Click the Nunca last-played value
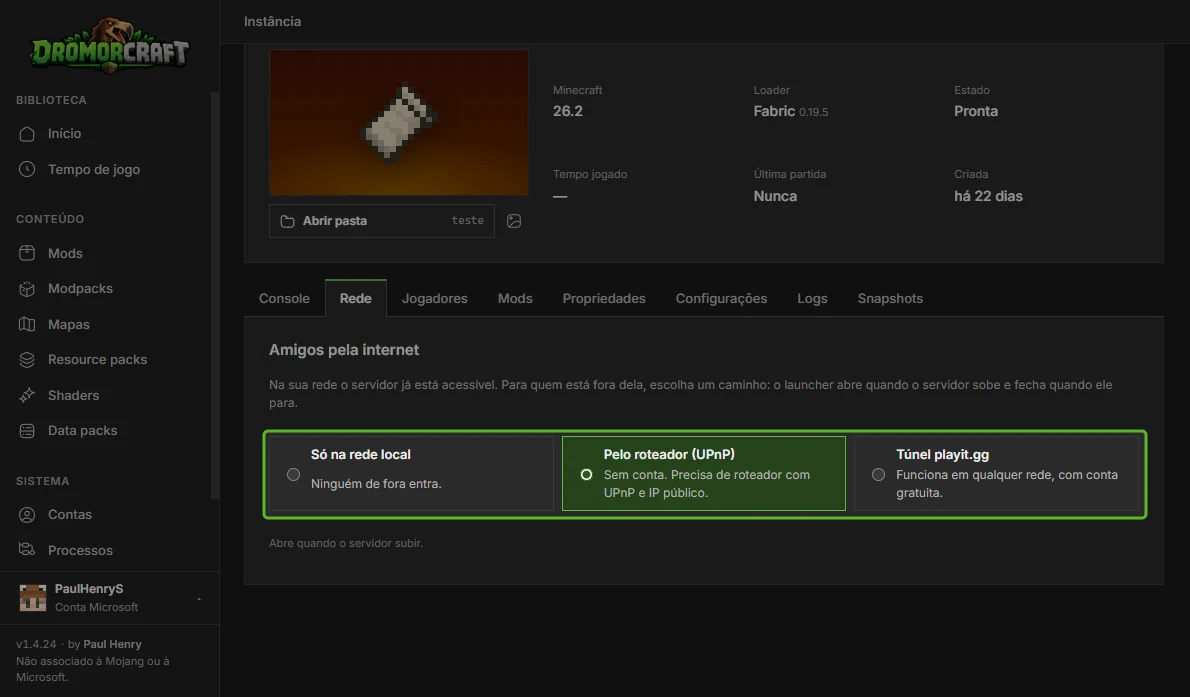This screenshot has height=697, width=1190. tap(775, 196)
